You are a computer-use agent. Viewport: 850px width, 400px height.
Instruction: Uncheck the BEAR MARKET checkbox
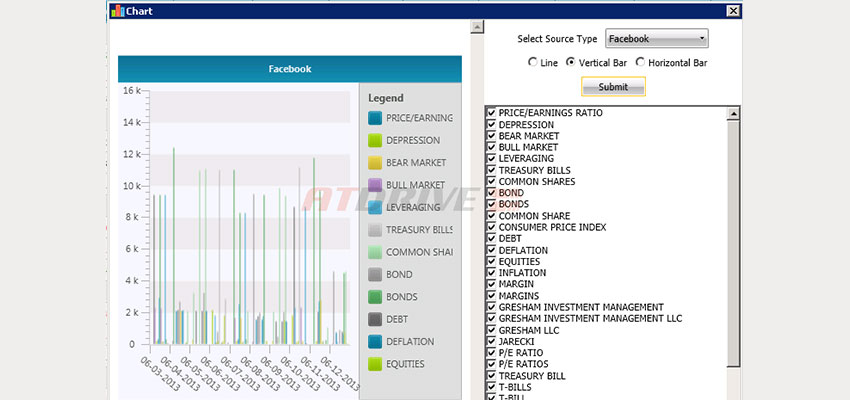coord(492,136)
